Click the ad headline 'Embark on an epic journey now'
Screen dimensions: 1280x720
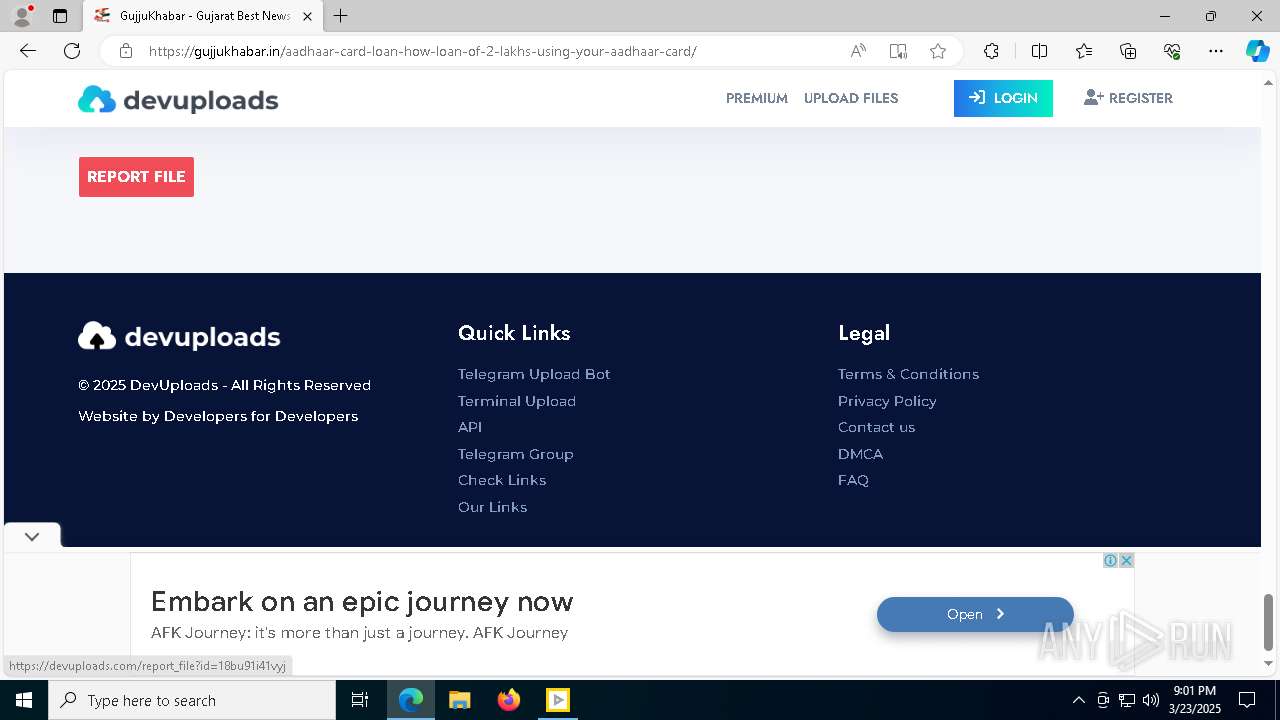click(x=362, y=601)
